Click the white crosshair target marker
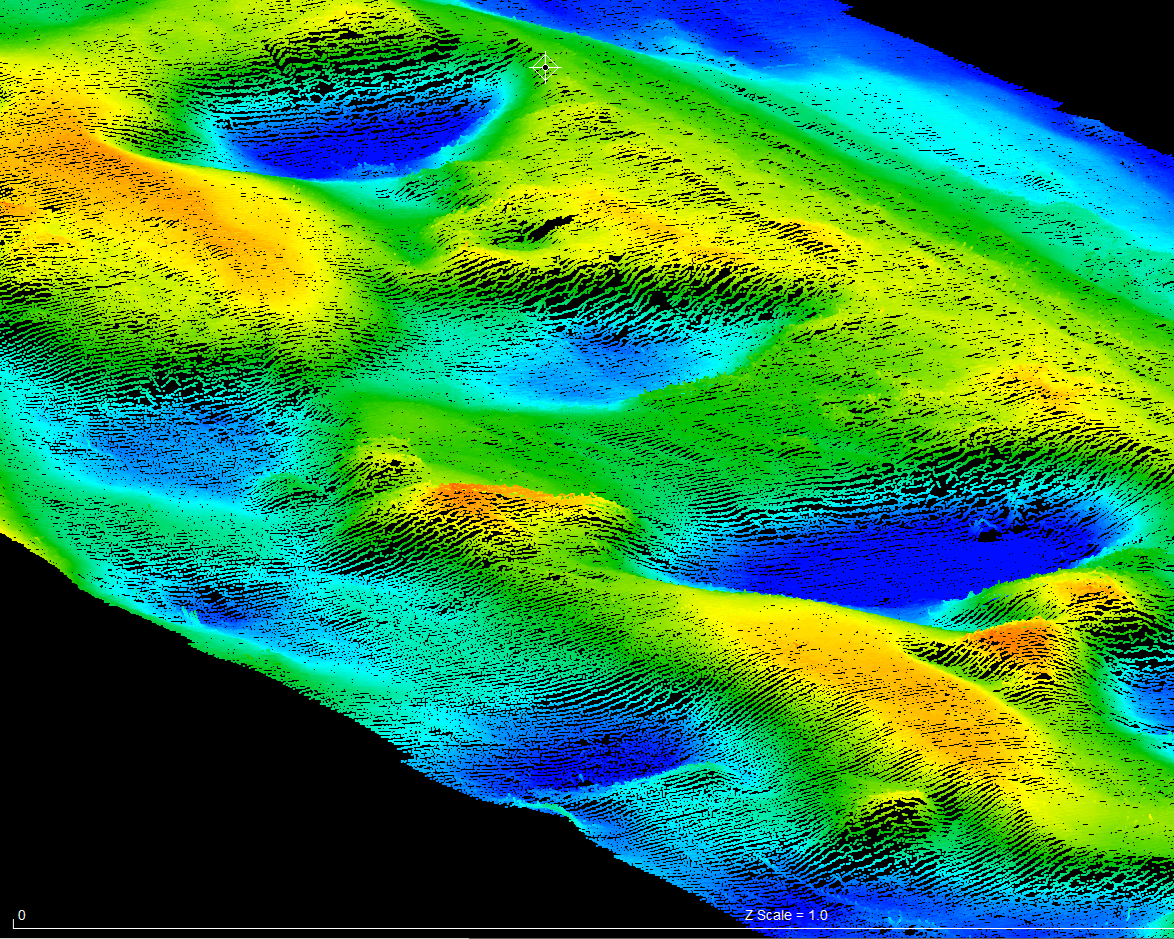The width and height of the screenshot is (1174, 939). [x=546, y=67]
